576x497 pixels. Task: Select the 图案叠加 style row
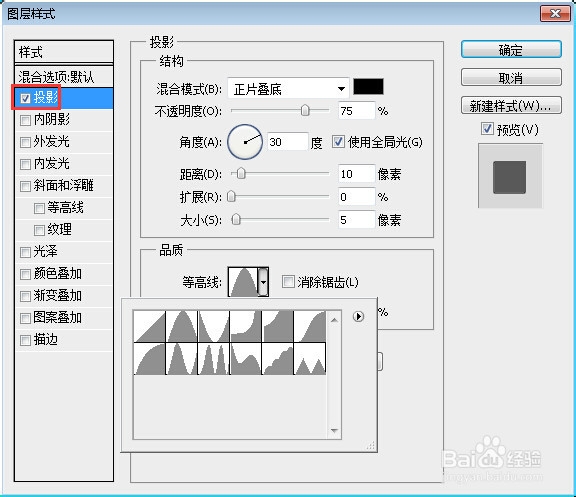click(64, 318)
